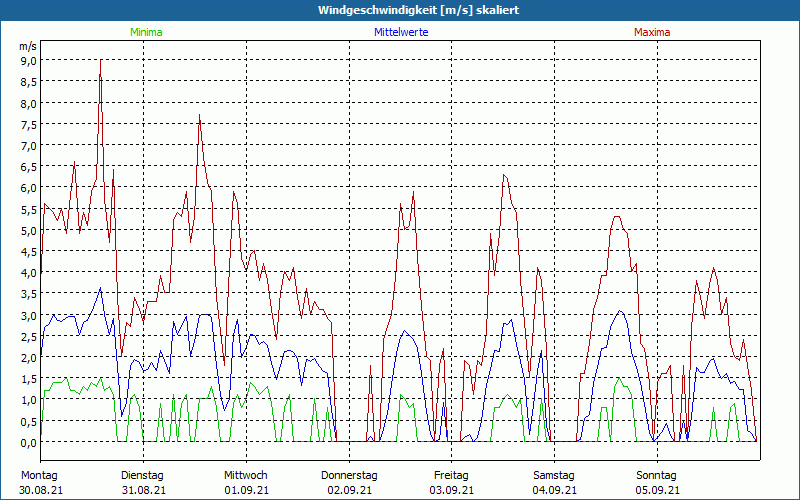Click the date 05.09.21

click(x=657, y=490)
